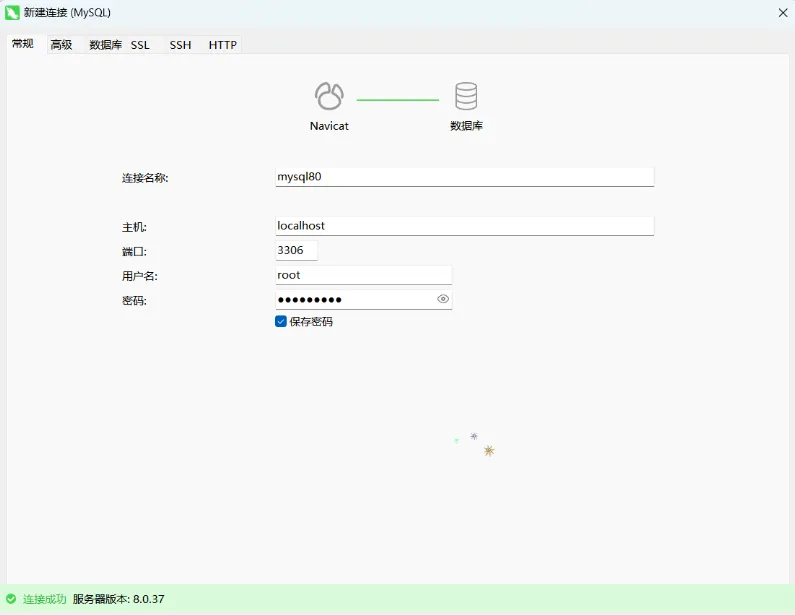Click the 连接名称: label
Screen dimensions: 795x615
coord(145,178)
